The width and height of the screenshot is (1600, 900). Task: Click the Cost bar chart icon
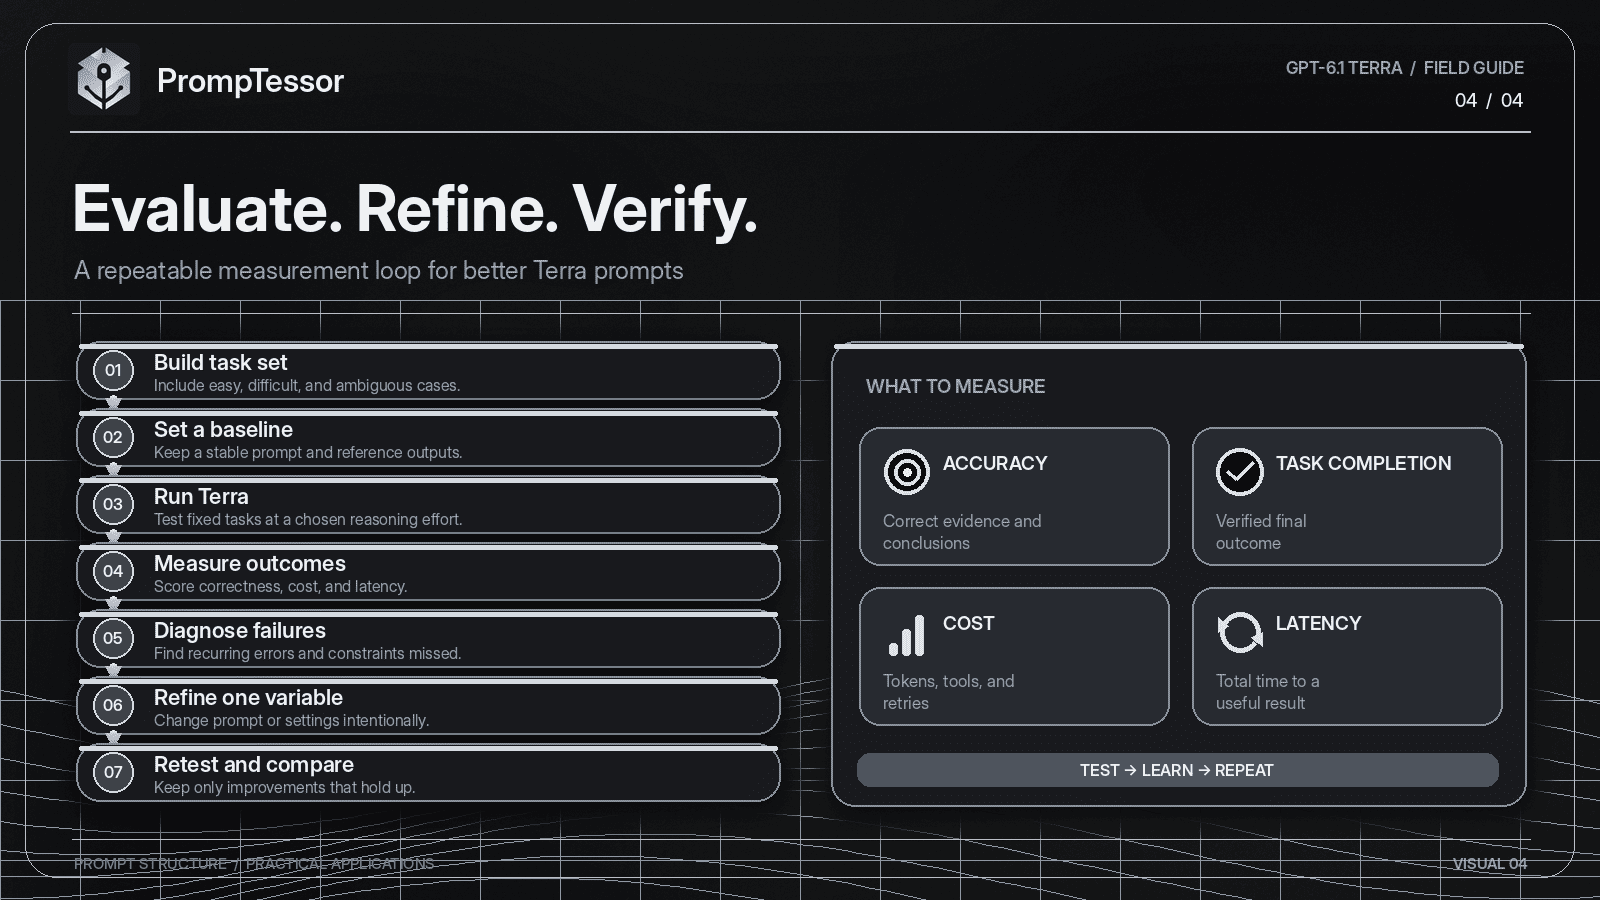pos(907,635)
